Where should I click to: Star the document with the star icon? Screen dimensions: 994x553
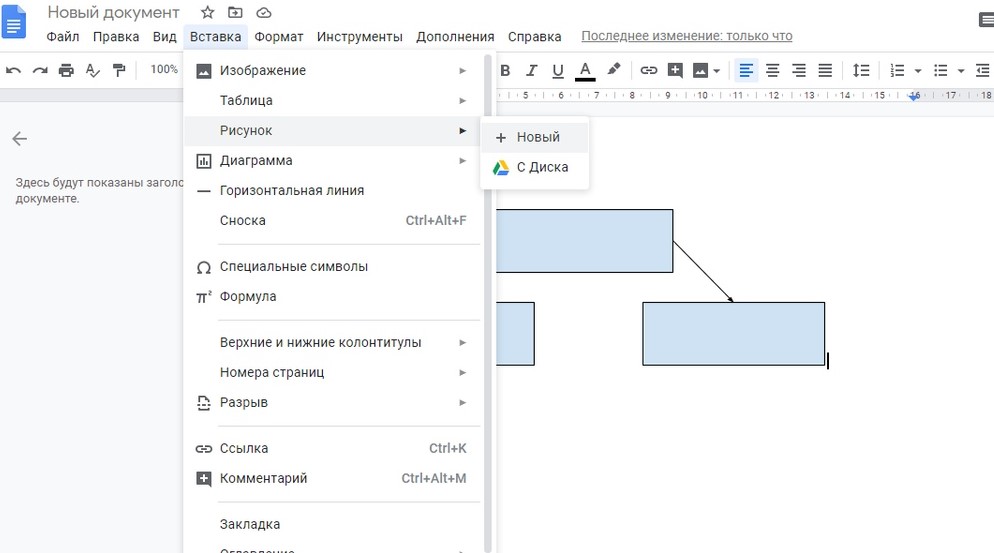coord(207,13)
